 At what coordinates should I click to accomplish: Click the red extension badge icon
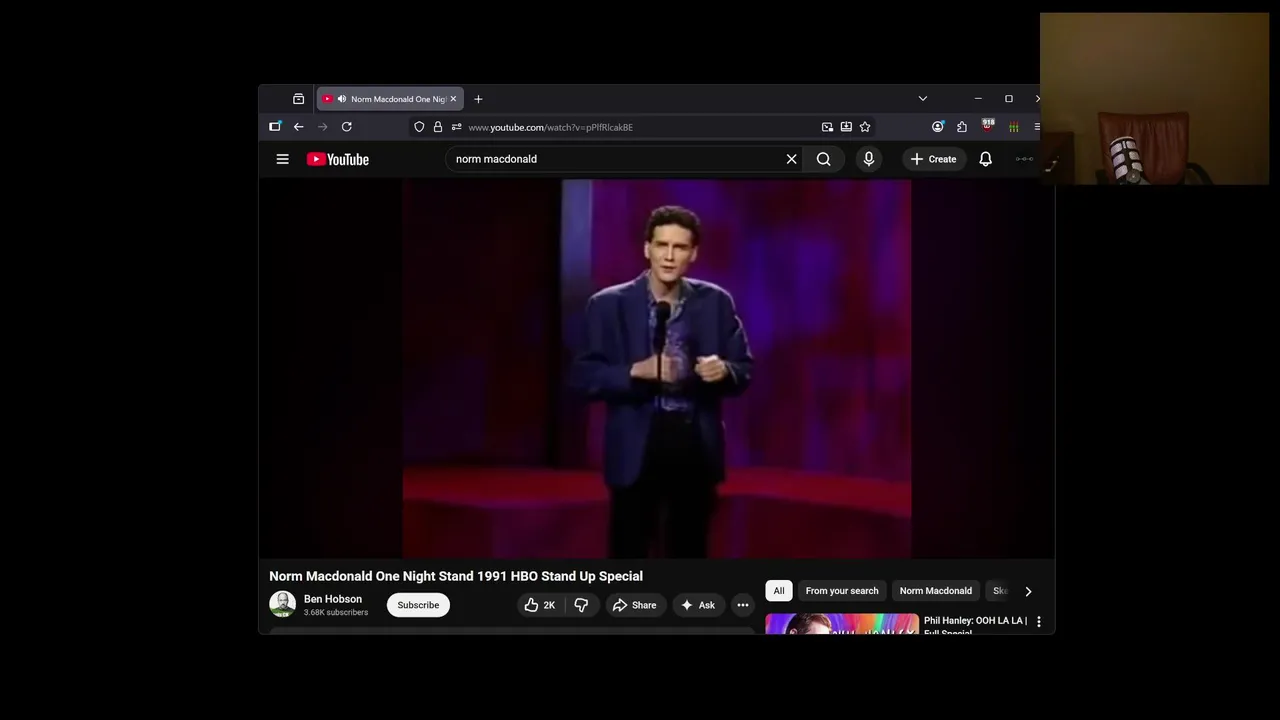click(988, 126)
